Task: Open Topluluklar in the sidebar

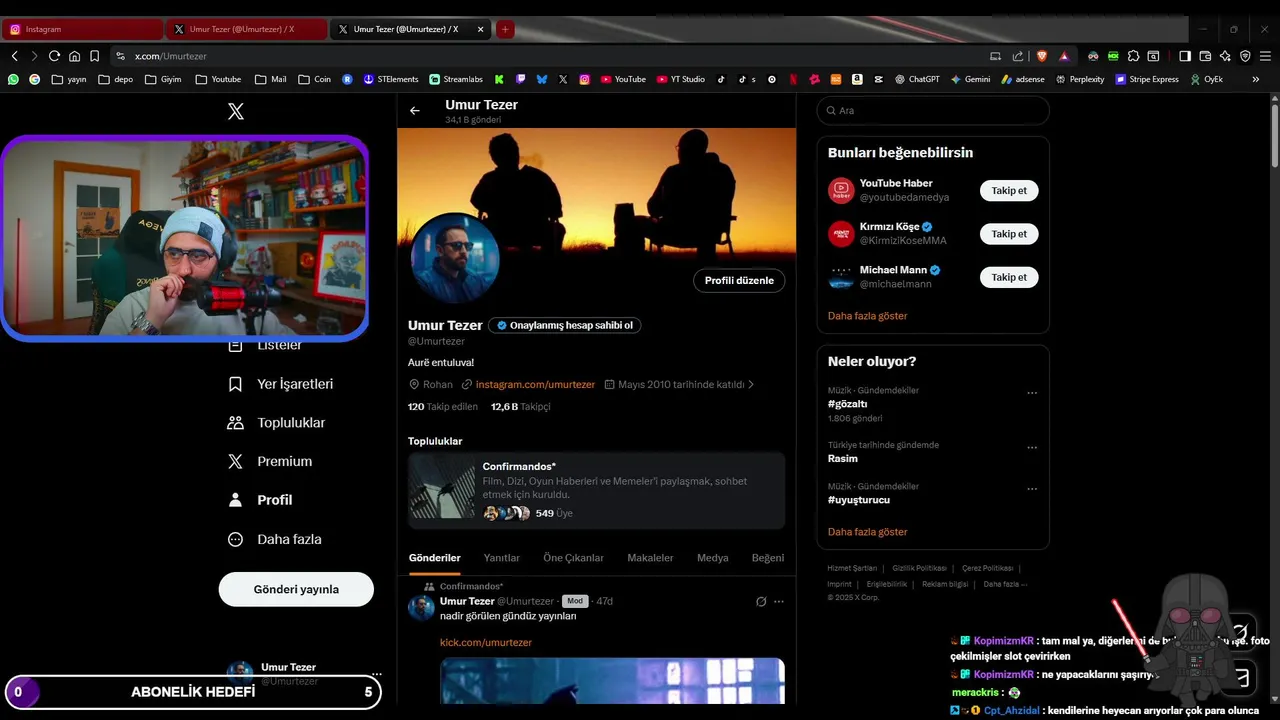Action: click(277, 423)
